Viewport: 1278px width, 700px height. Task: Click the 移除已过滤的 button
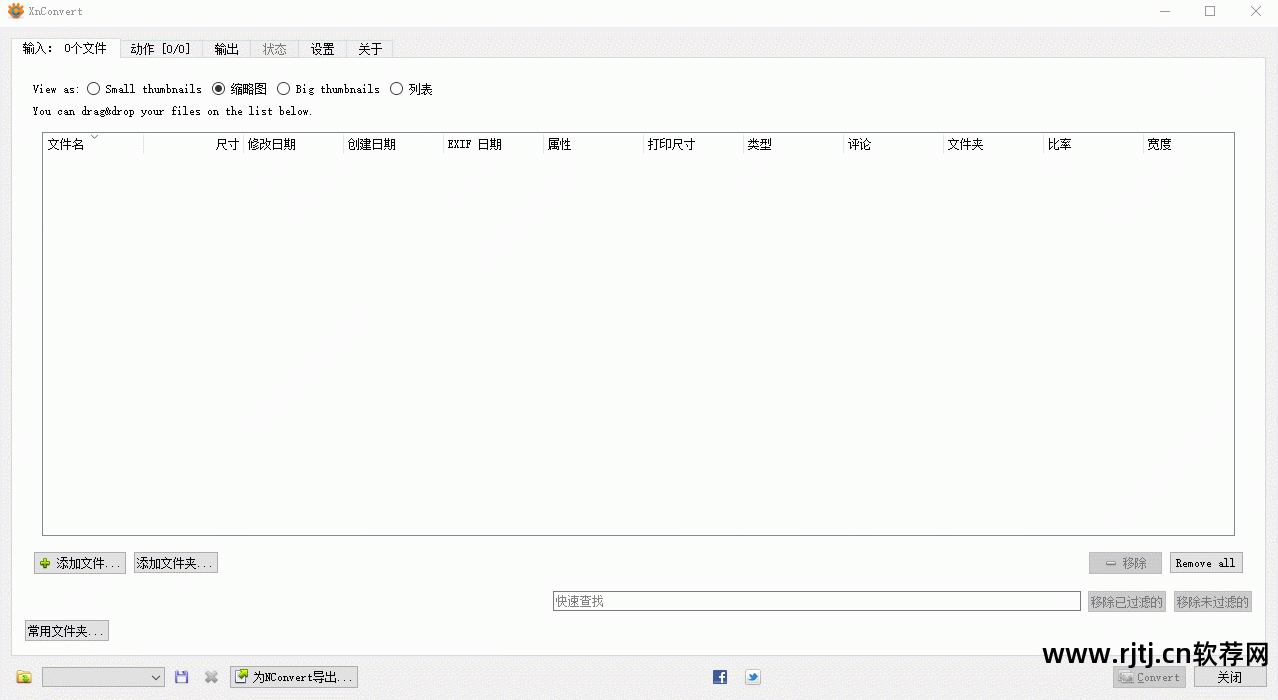(x=1126, y=602)
